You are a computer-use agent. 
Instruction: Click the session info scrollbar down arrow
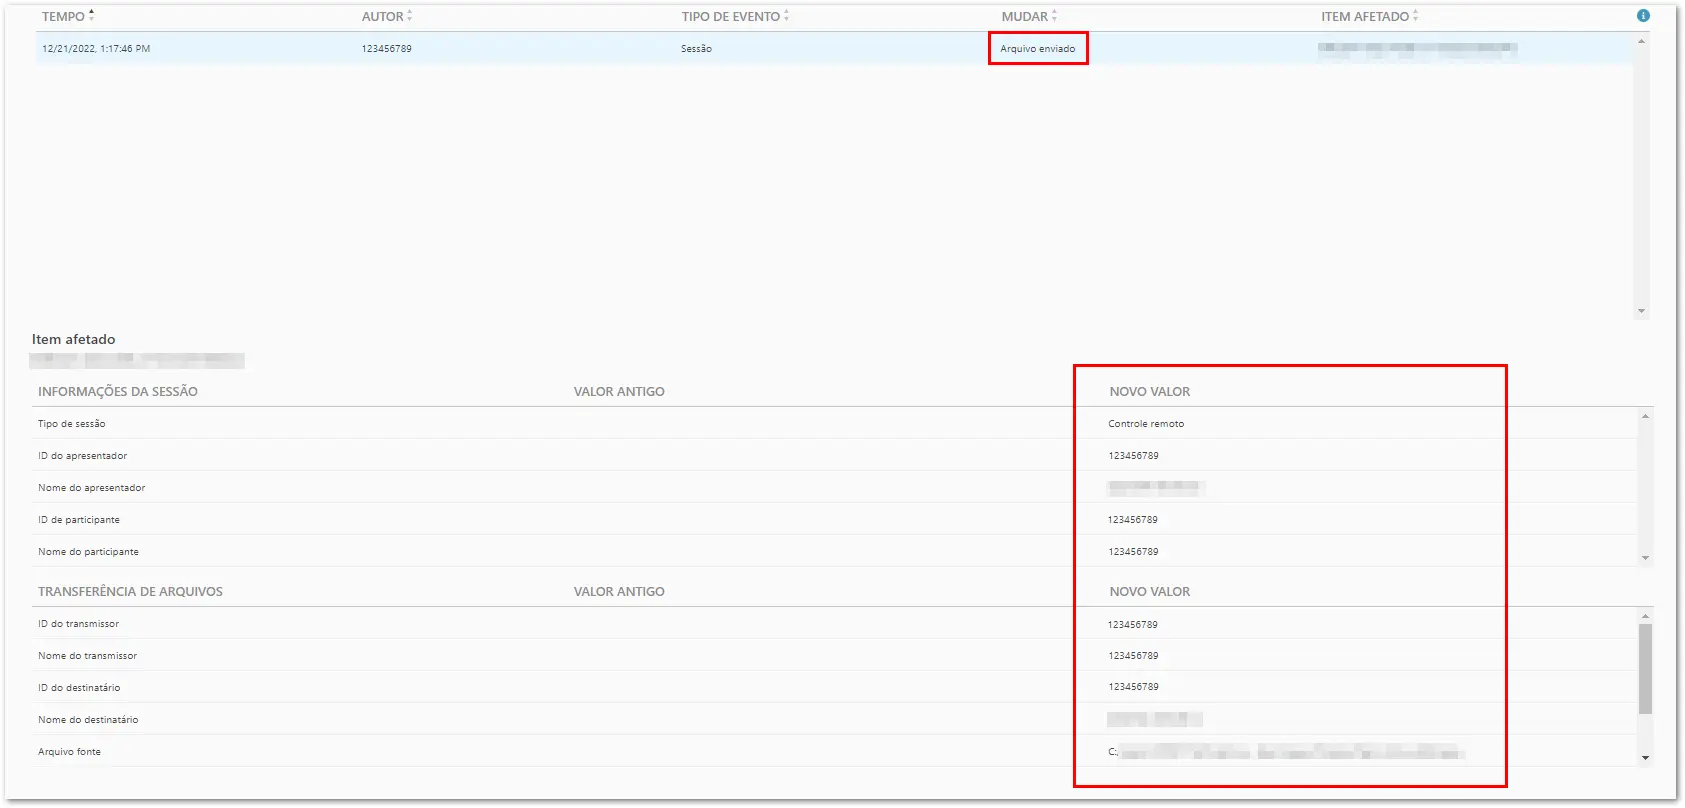tap(1645, 558)
